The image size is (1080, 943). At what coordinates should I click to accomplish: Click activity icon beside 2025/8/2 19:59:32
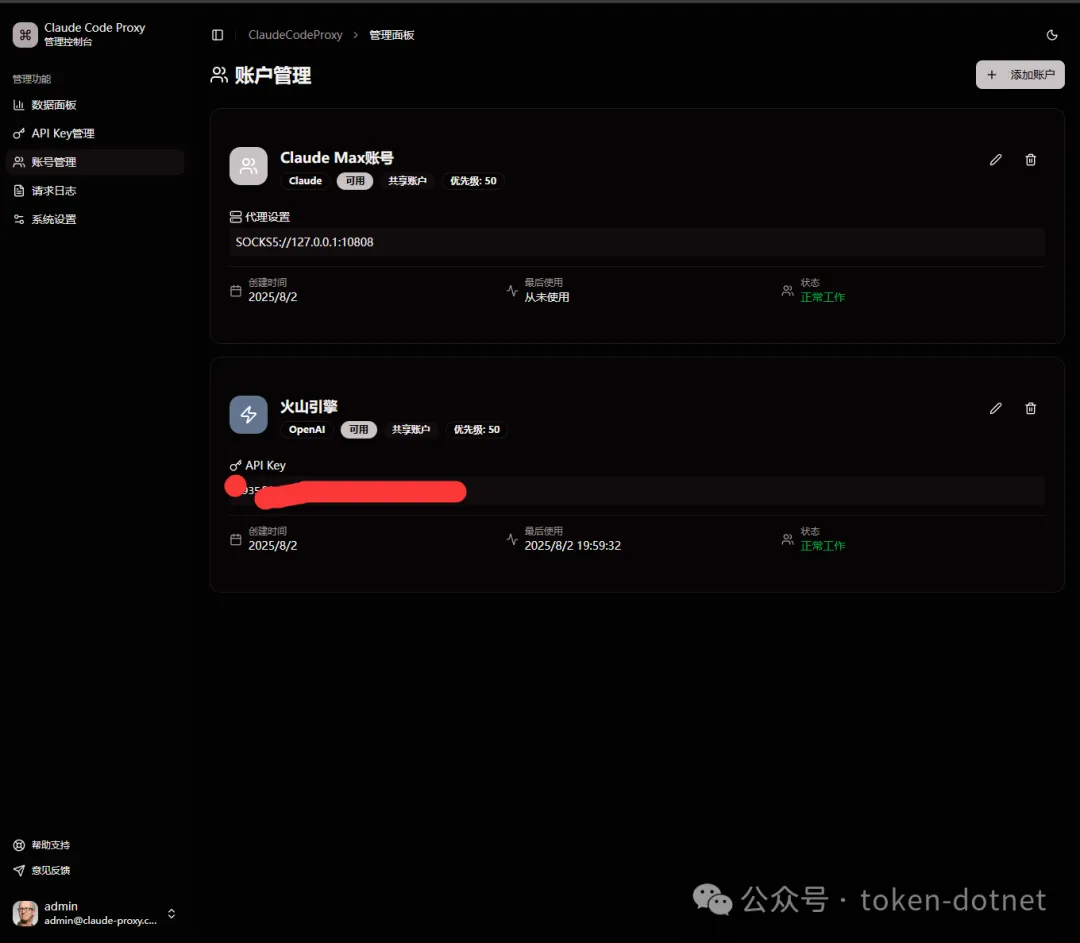tap(512, 539)
